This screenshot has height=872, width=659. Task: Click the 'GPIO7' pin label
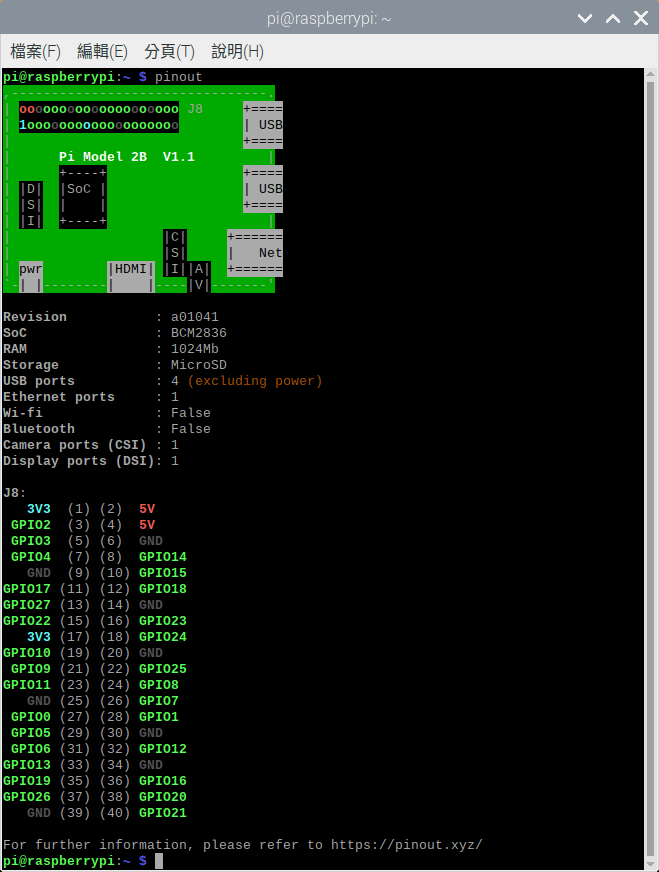click(159, 701)
